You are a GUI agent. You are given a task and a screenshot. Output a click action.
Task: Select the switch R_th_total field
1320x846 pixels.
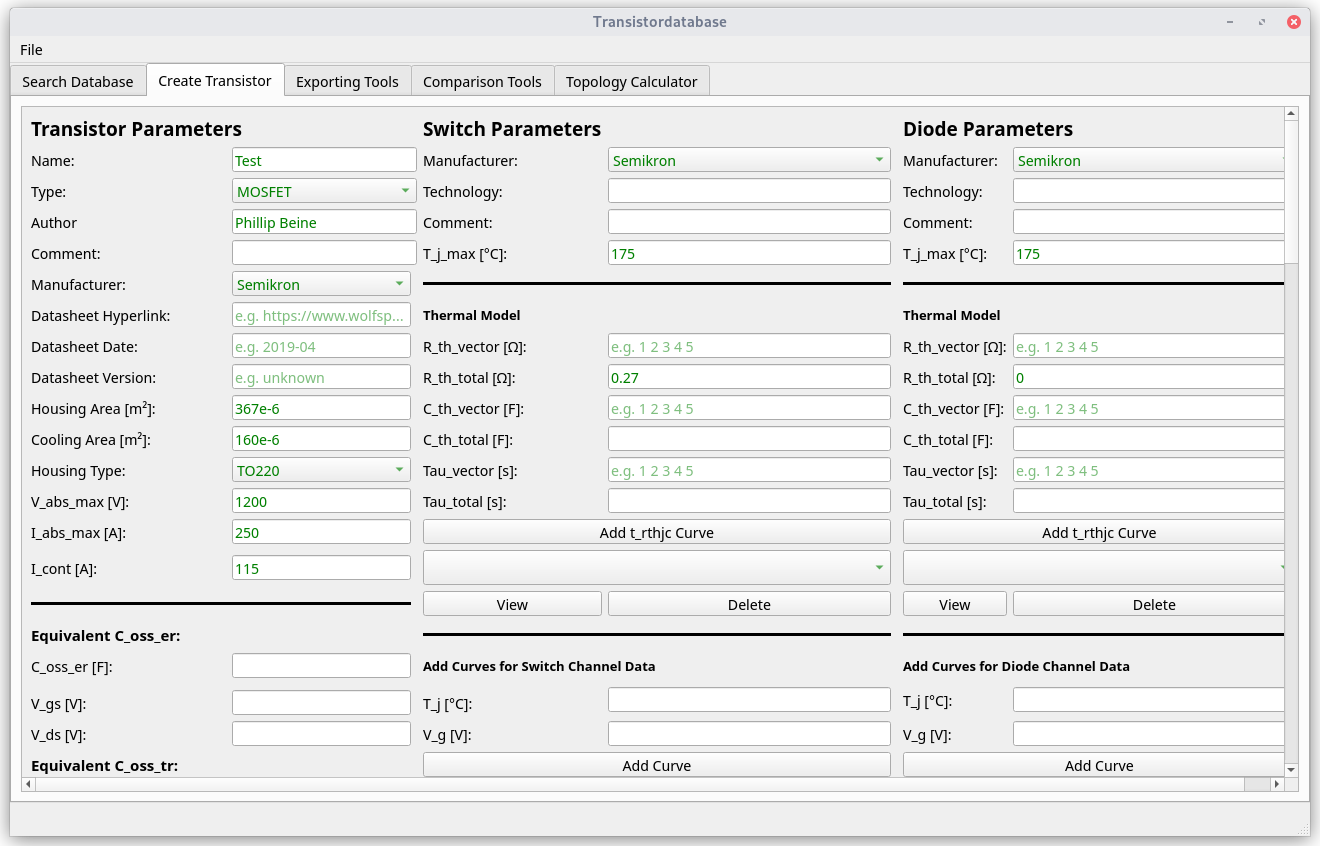[x=748, y=378]
